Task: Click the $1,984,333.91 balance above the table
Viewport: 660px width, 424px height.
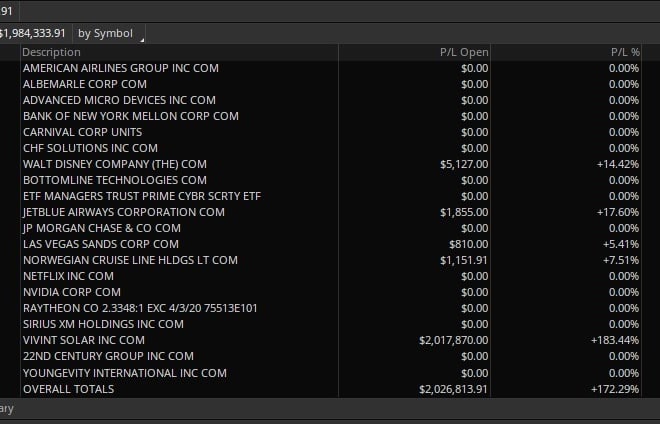Action: [33, 33]
